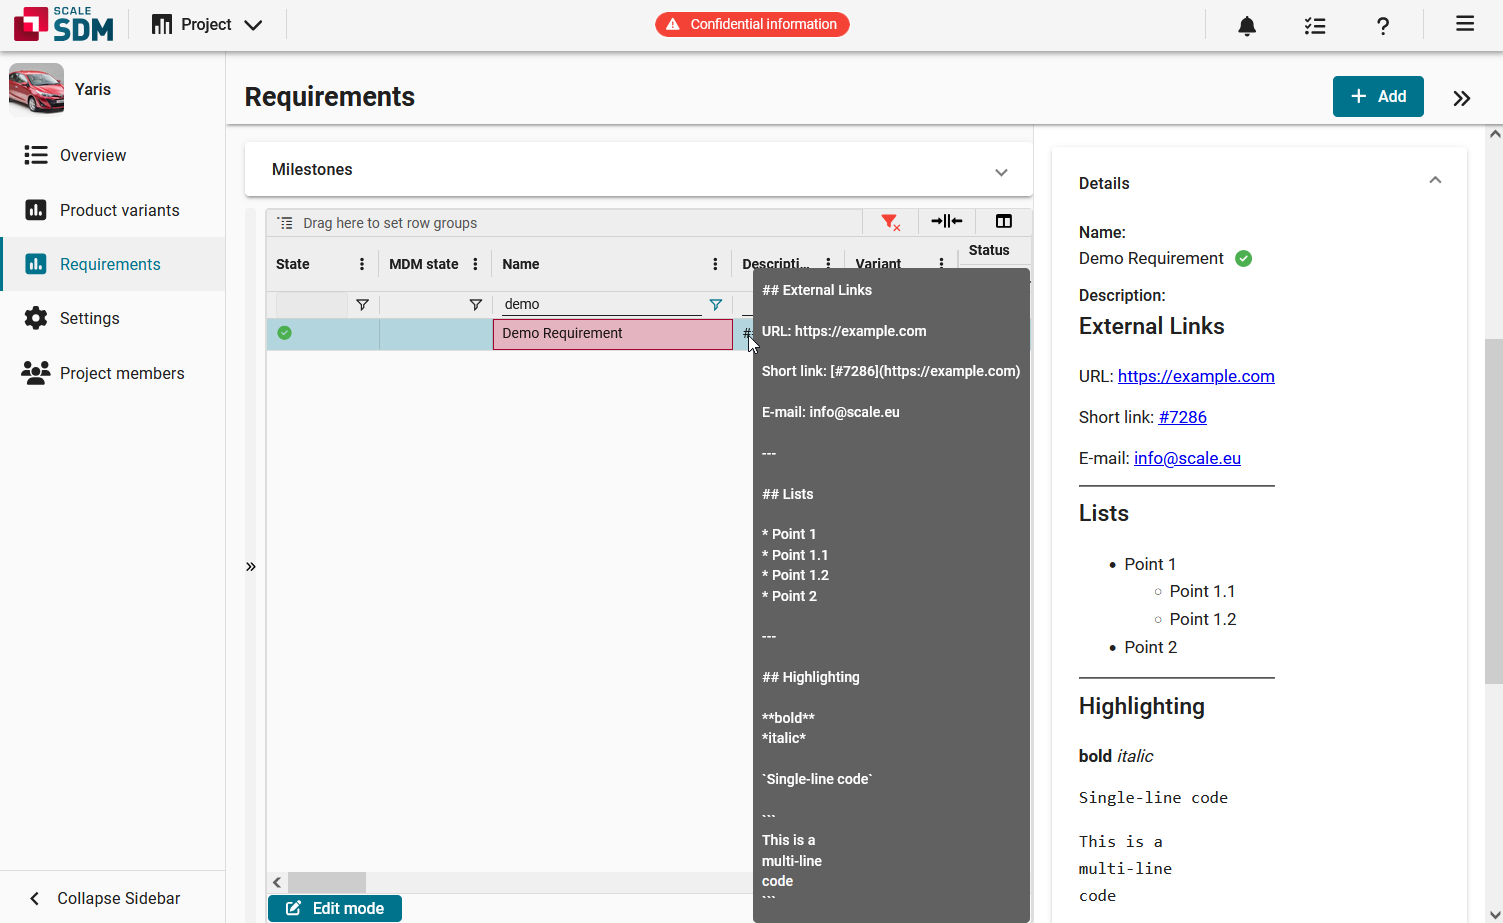The height and width of the screenshot is (923, 1503).
Task: Open Name column menu
Action: click(x=715, y=264)
